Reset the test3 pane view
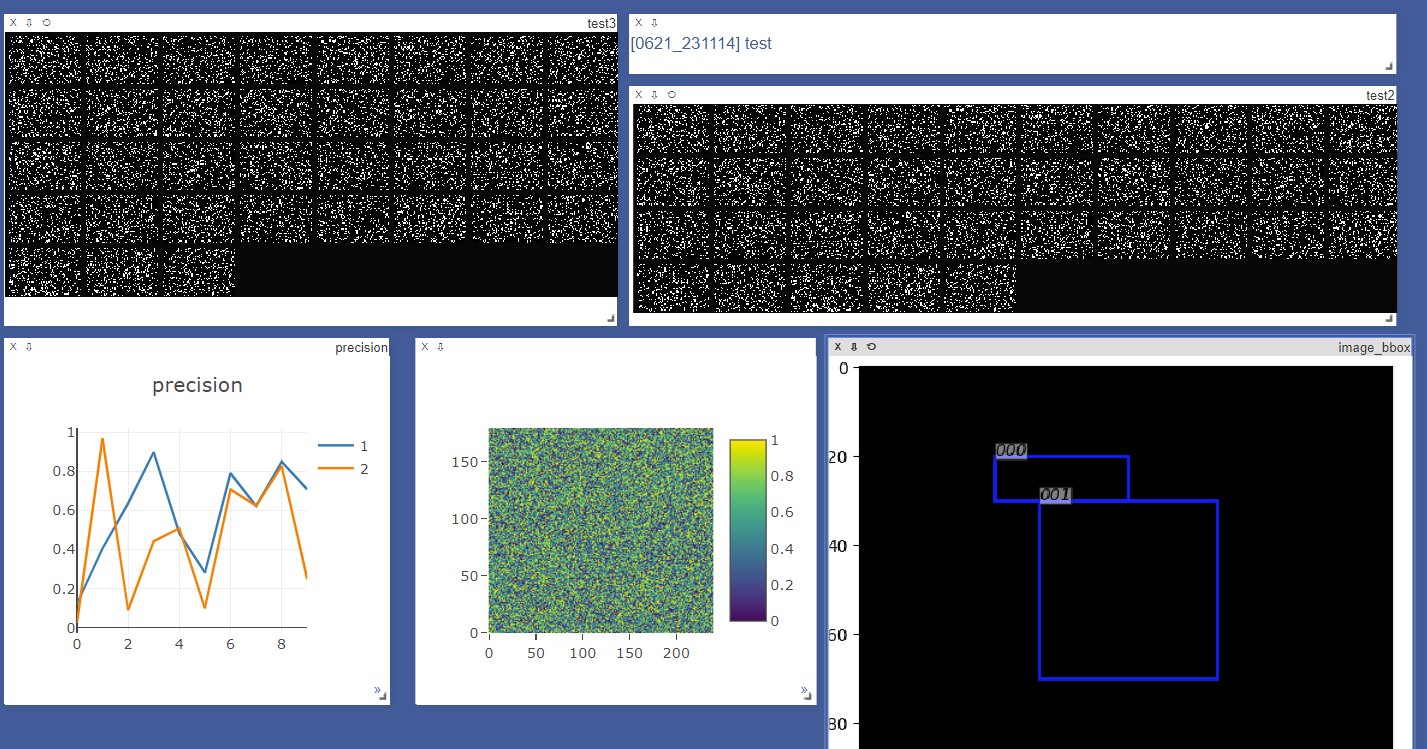This screenshot has width=1427, height=749. [46, 22]
